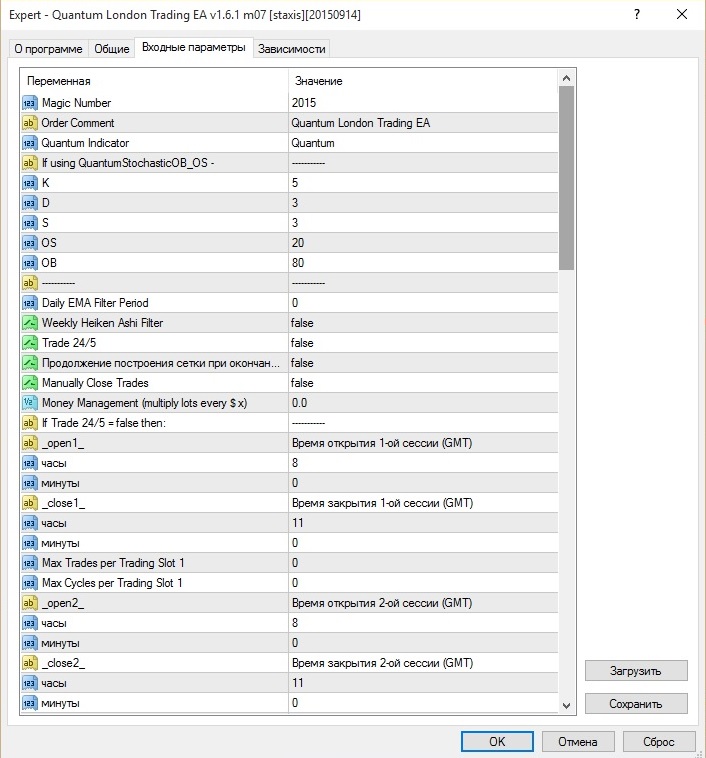Click the Отмена button
This screenshot has width=706, height=758.
[578, 742]
